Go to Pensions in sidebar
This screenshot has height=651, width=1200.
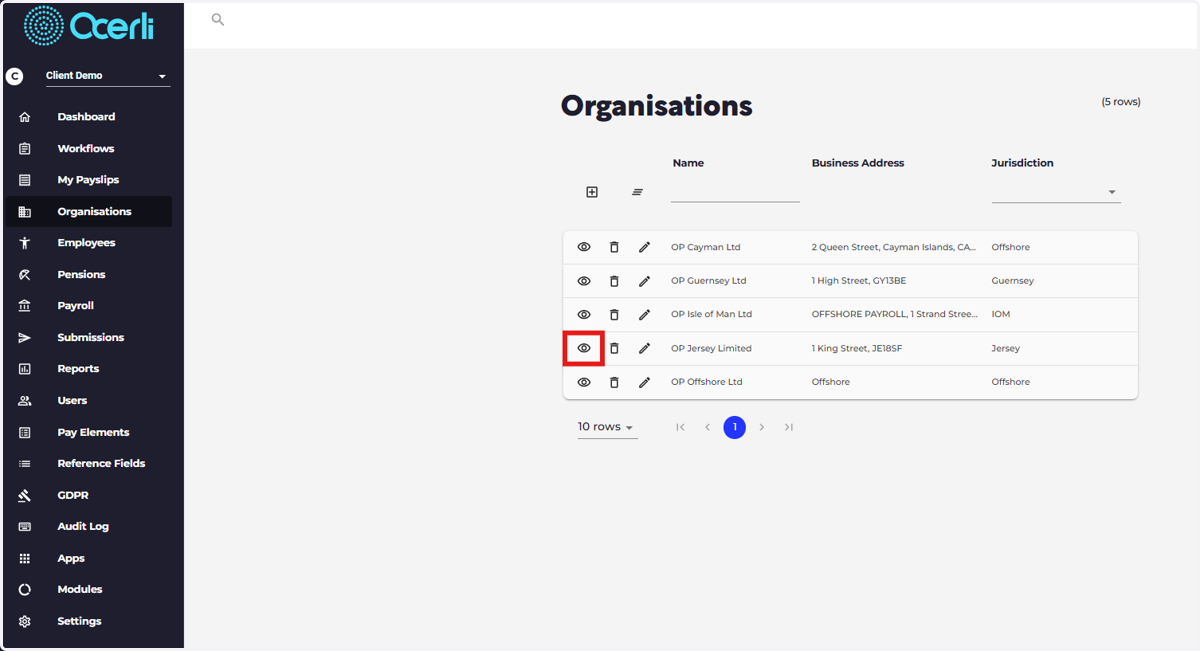(x=88, y=274)
